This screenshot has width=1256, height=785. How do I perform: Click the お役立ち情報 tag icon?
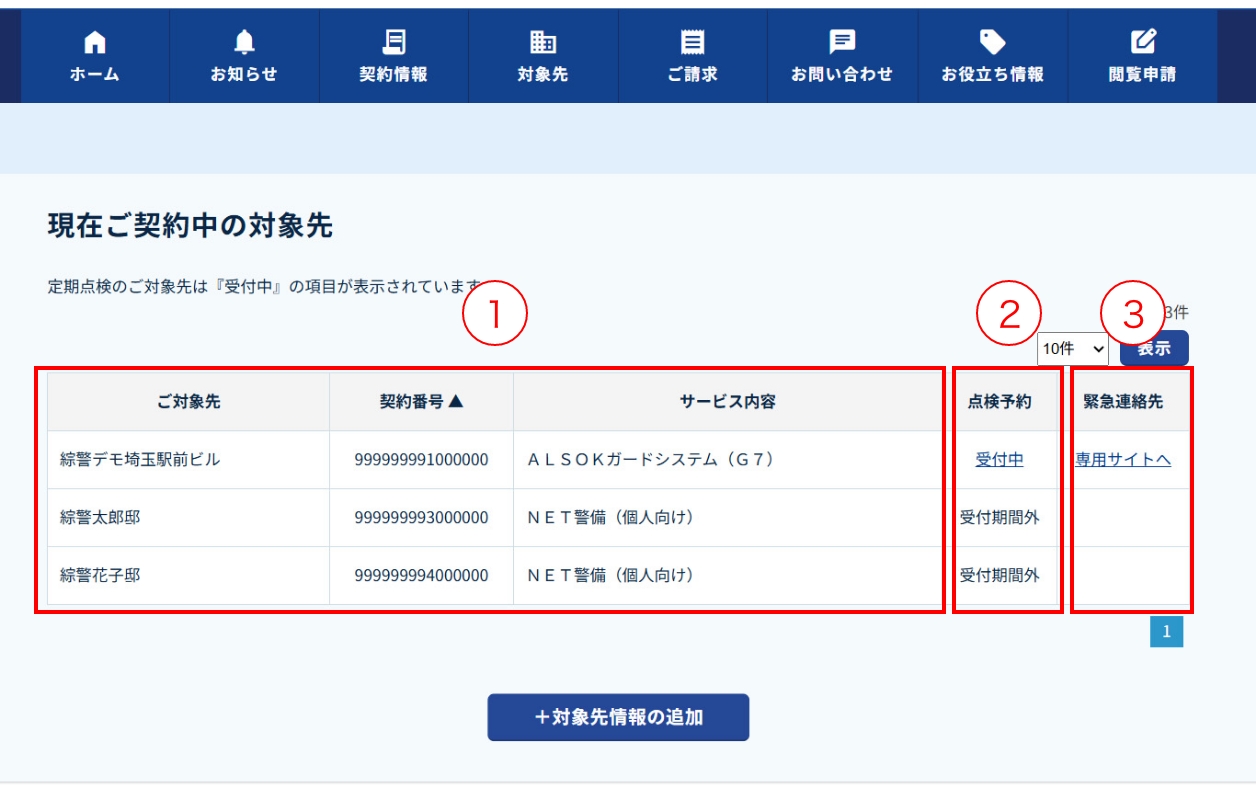992,42
